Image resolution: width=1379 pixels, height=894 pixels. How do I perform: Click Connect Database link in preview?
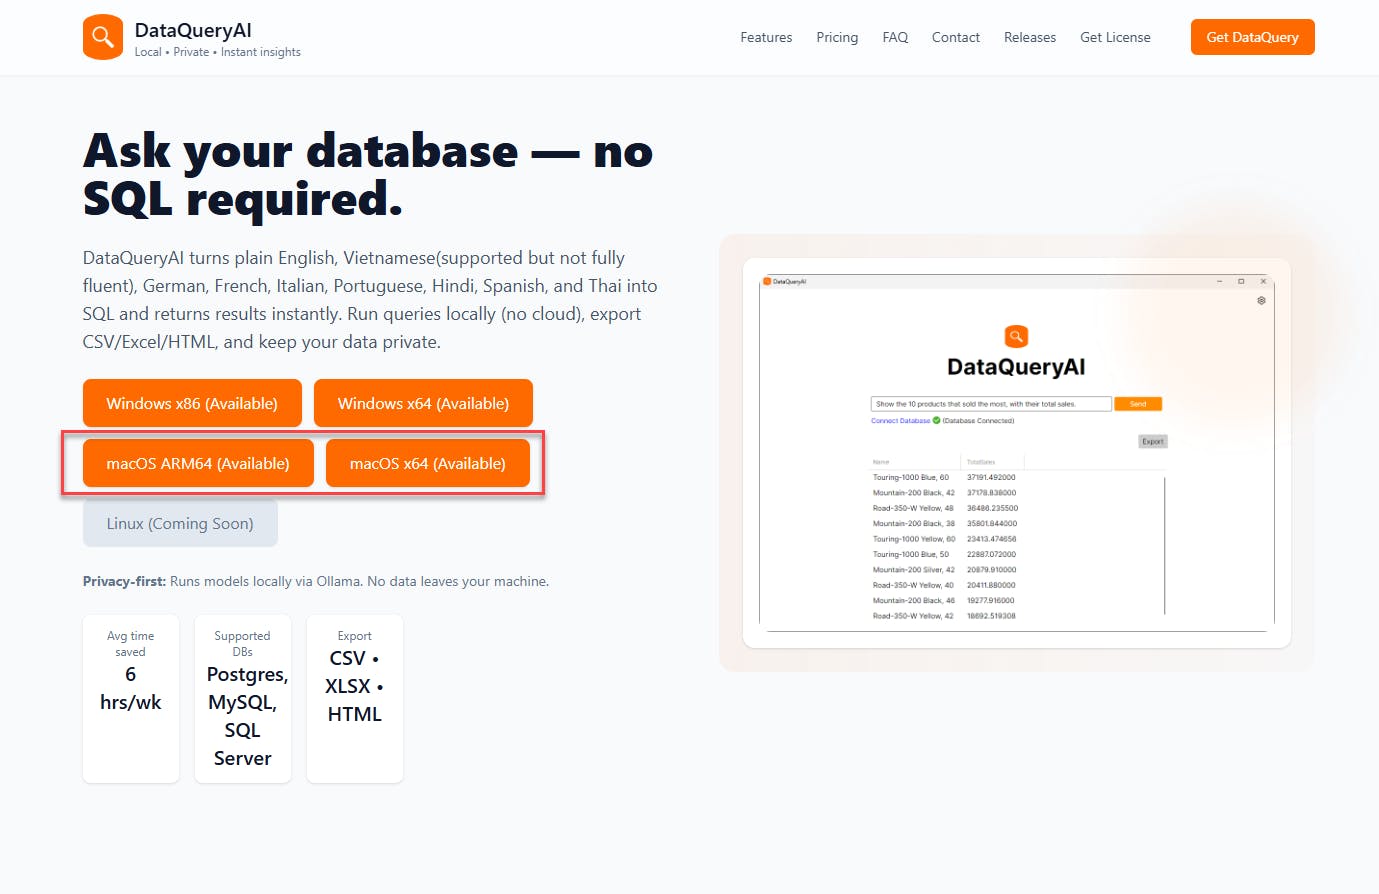coord(900,421)
